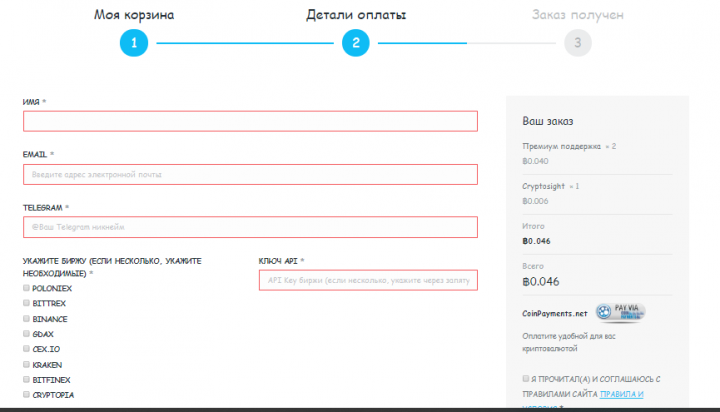Viewport: 720px width, 412px height.
Task: Check the GDAX exchange checkbox
Action: tap(26, 333)
